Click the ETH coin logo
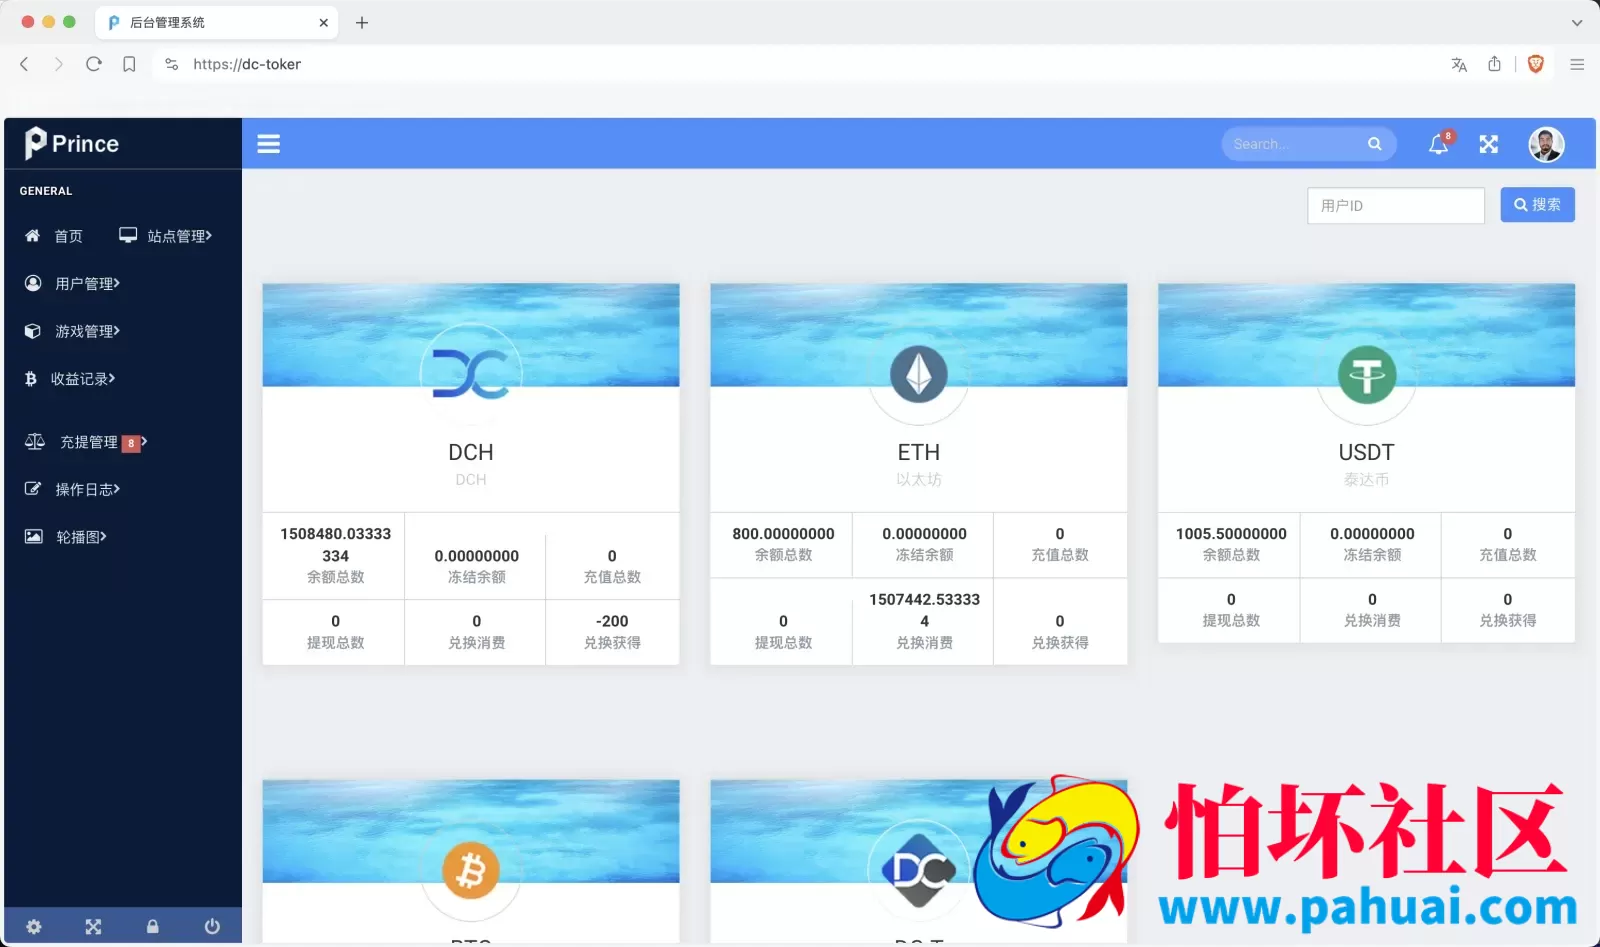 [919, 375]
